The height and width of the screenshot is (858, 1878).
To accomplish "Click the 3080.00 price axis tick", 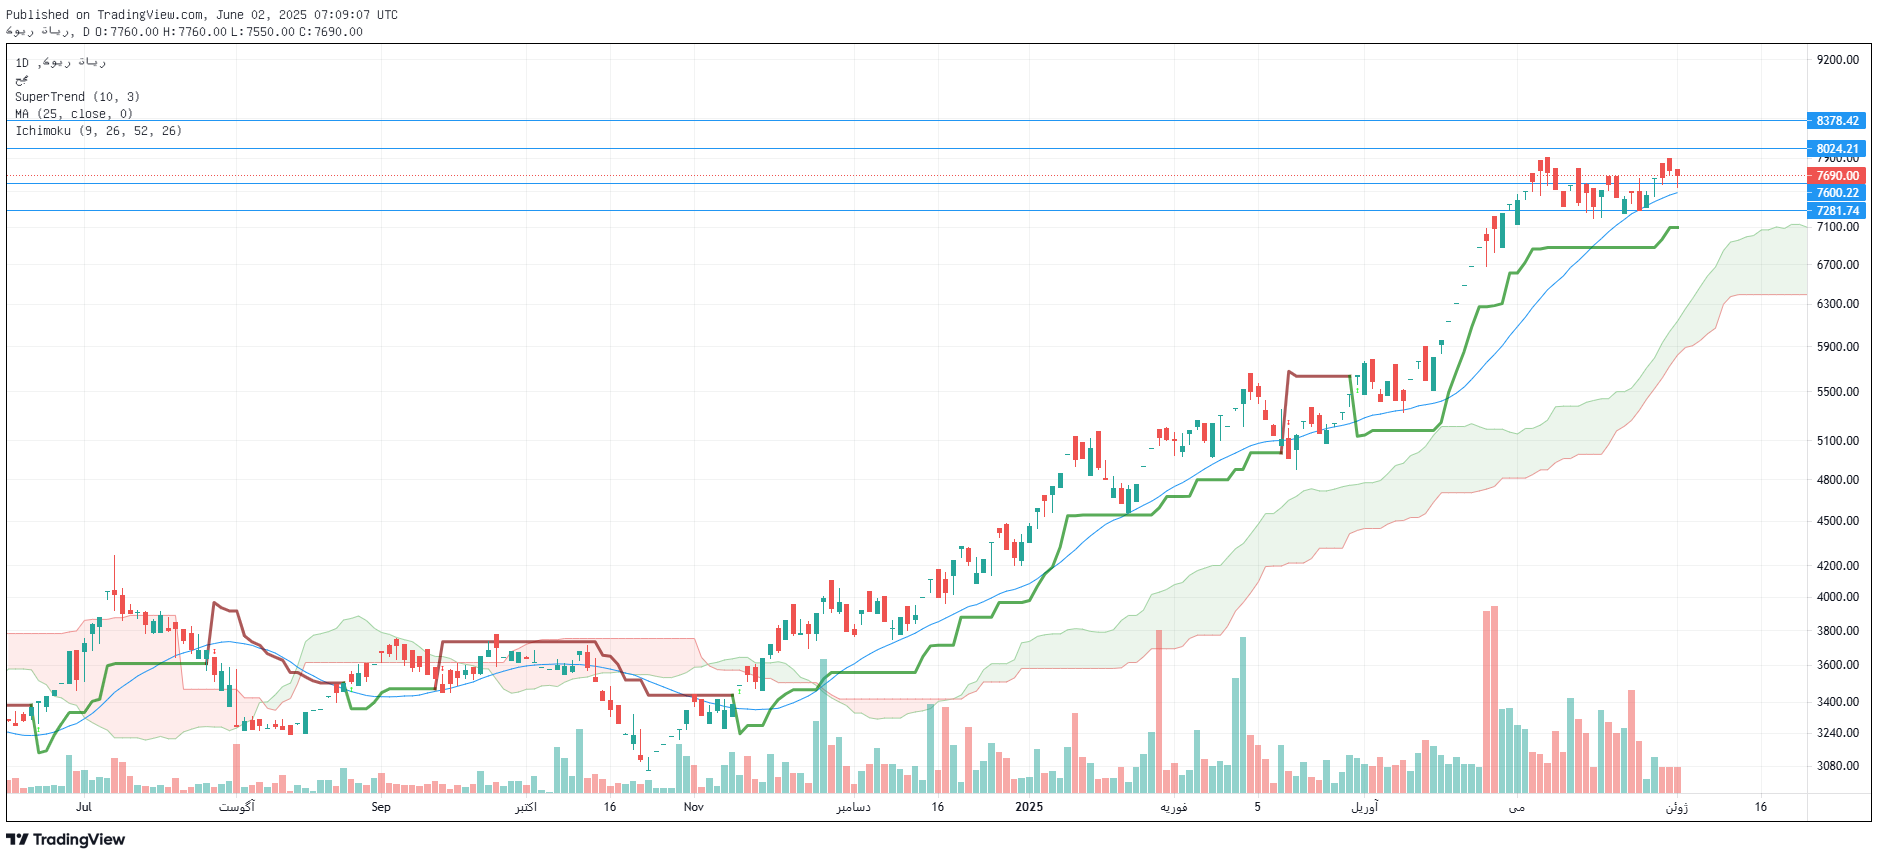I will pyautogui.click(x=1838, y=766).
